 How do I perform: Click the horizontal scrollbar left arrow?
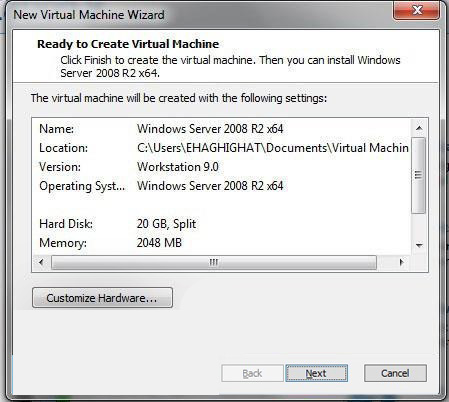[41, 262]
